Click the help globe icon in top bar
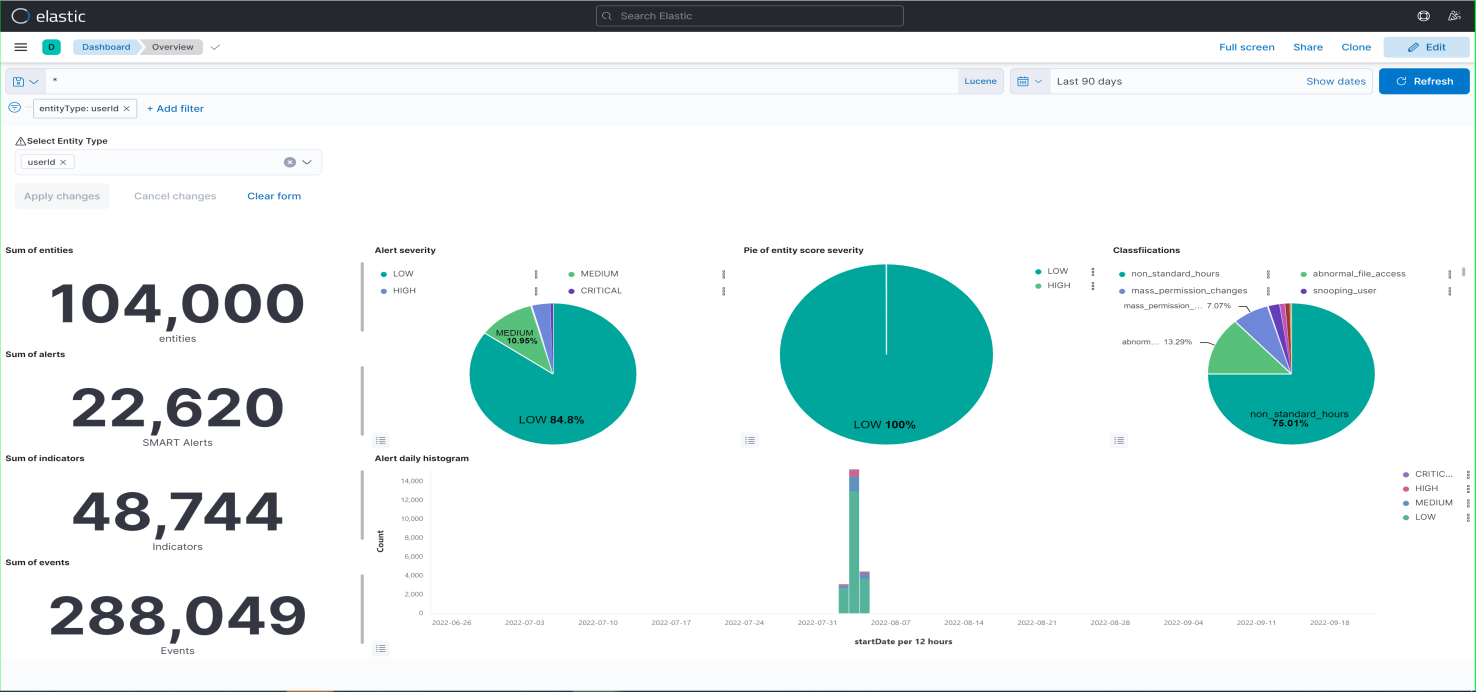Image resolution: width=1476 pixels, height=692 pixels. tap(1422, 15)
